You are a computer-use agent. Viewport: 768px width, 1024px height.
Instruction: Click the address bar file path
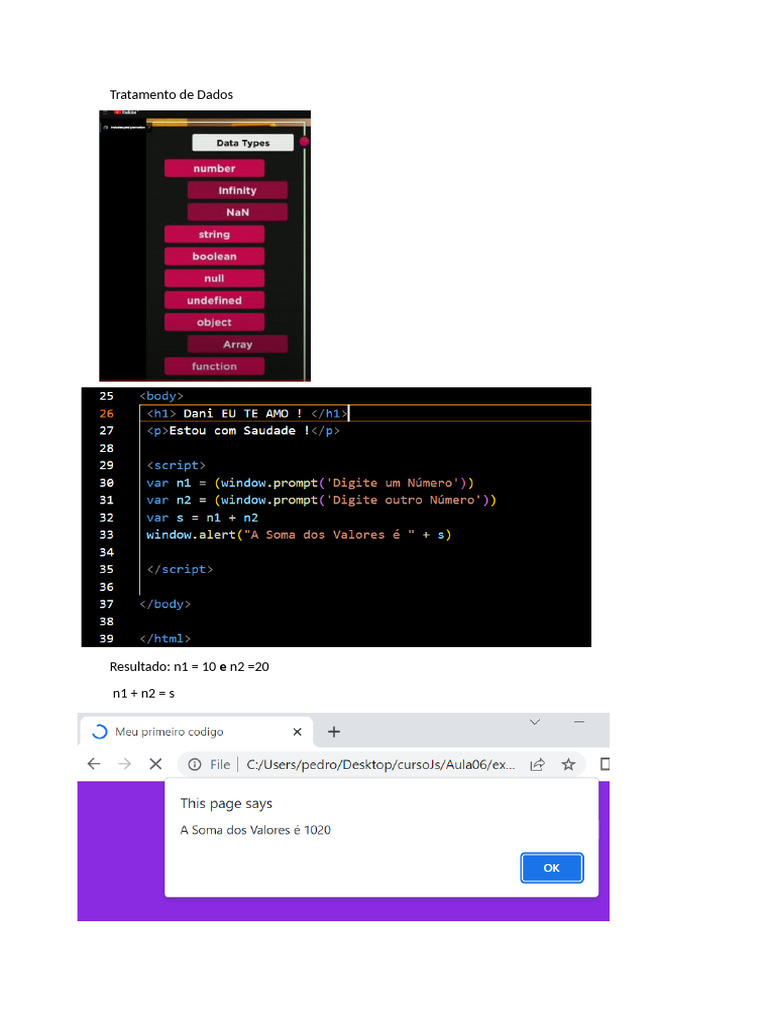[x=380, y=764]
